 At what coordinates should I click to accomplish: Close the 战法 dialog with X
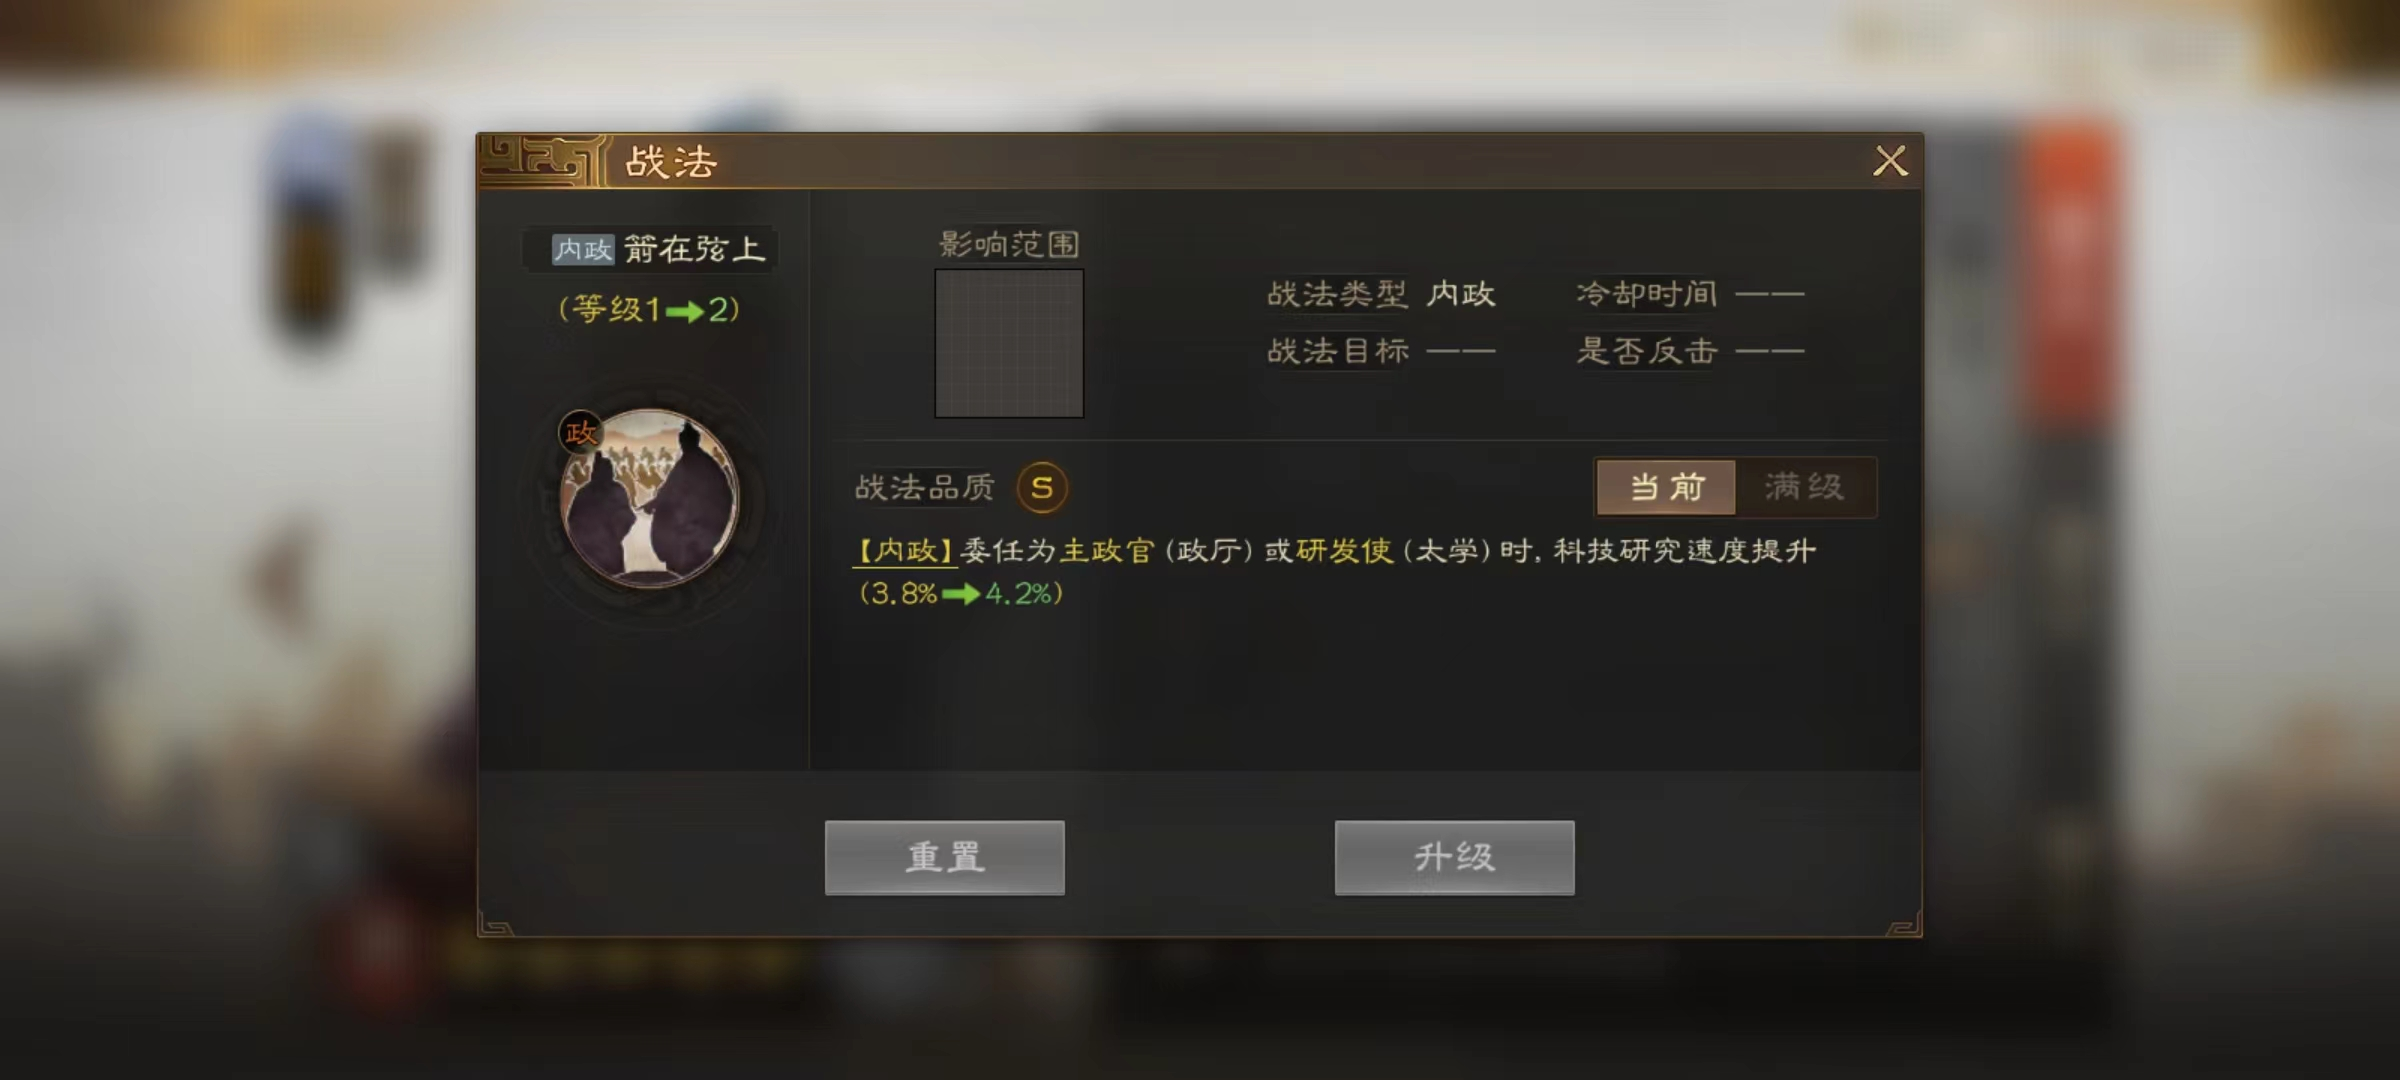tap(1890, 161)
